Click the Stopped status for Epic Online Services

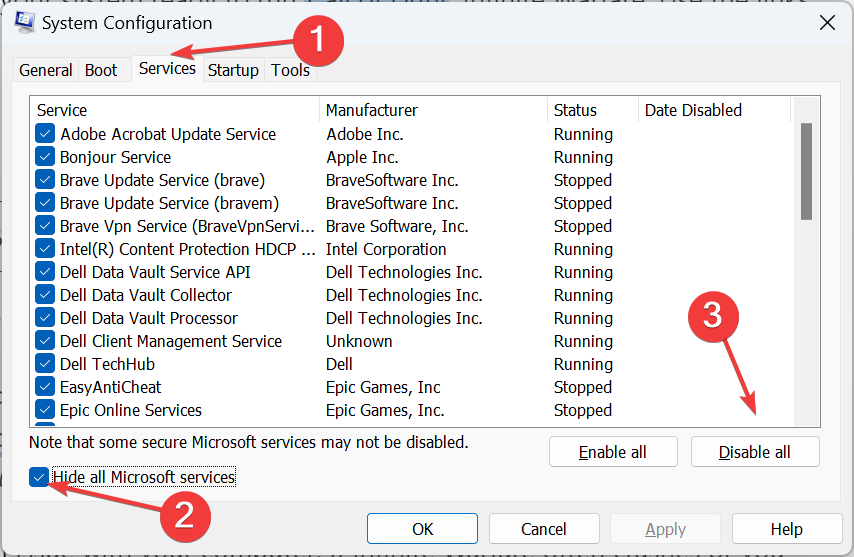583,410
